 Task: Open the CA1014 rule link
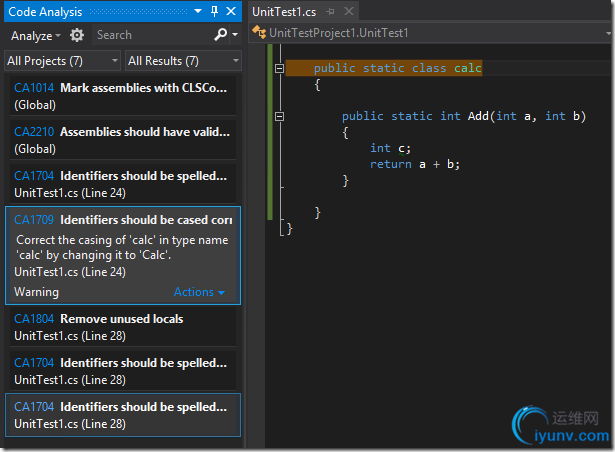34,88
